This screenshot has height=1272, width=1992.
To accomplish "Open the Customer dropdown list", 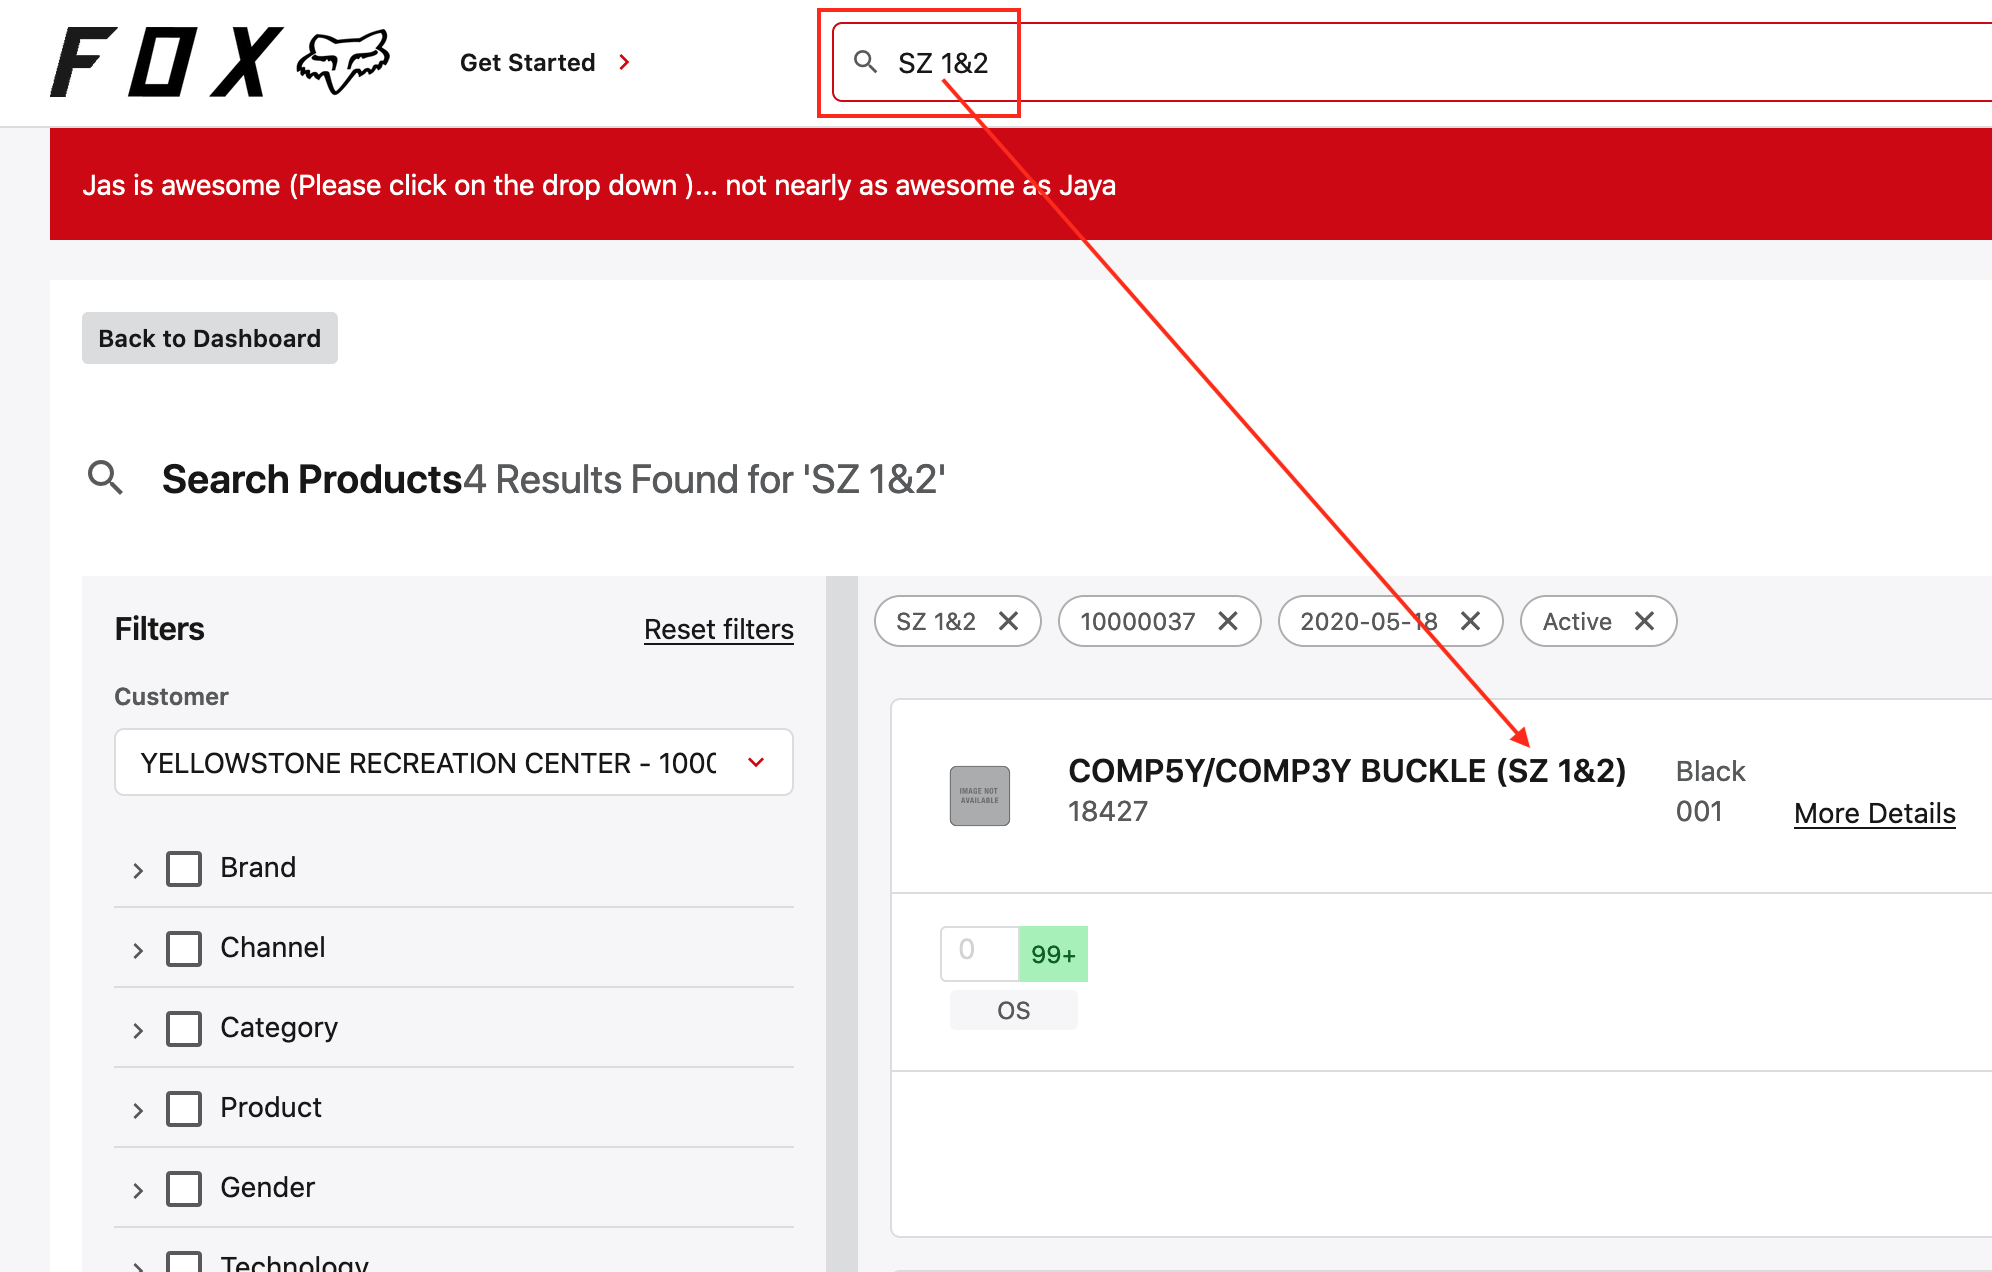I will (x=454, y=762).
